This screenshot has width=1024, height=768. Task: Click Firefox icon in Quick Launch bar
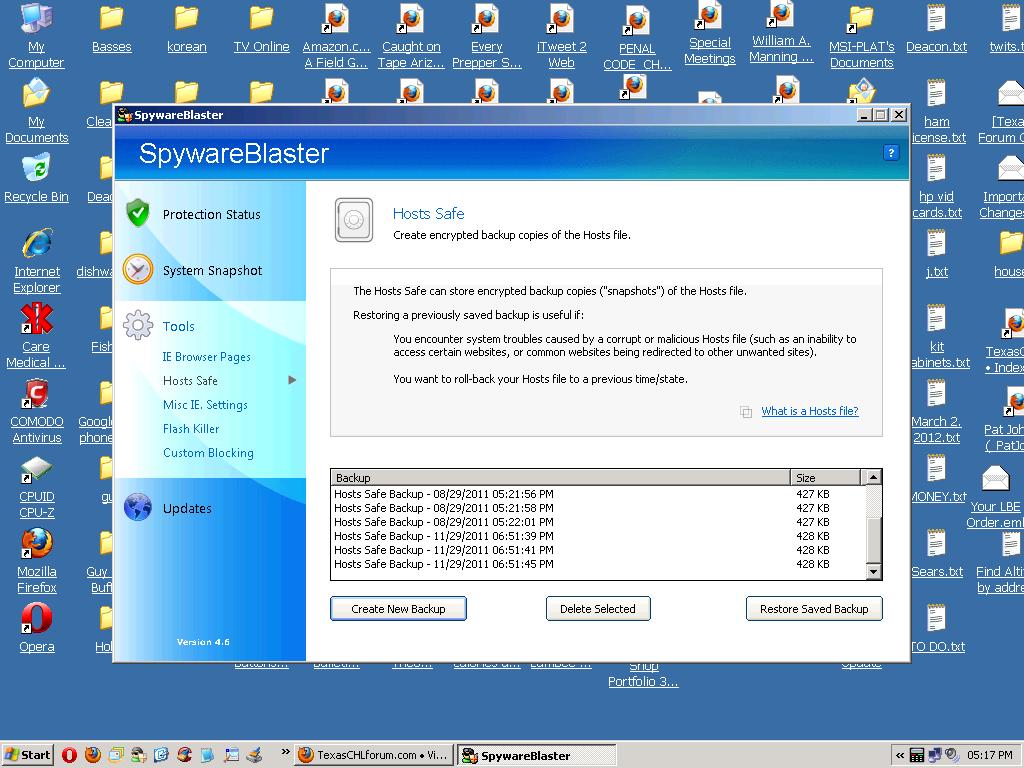click(93, 755)
